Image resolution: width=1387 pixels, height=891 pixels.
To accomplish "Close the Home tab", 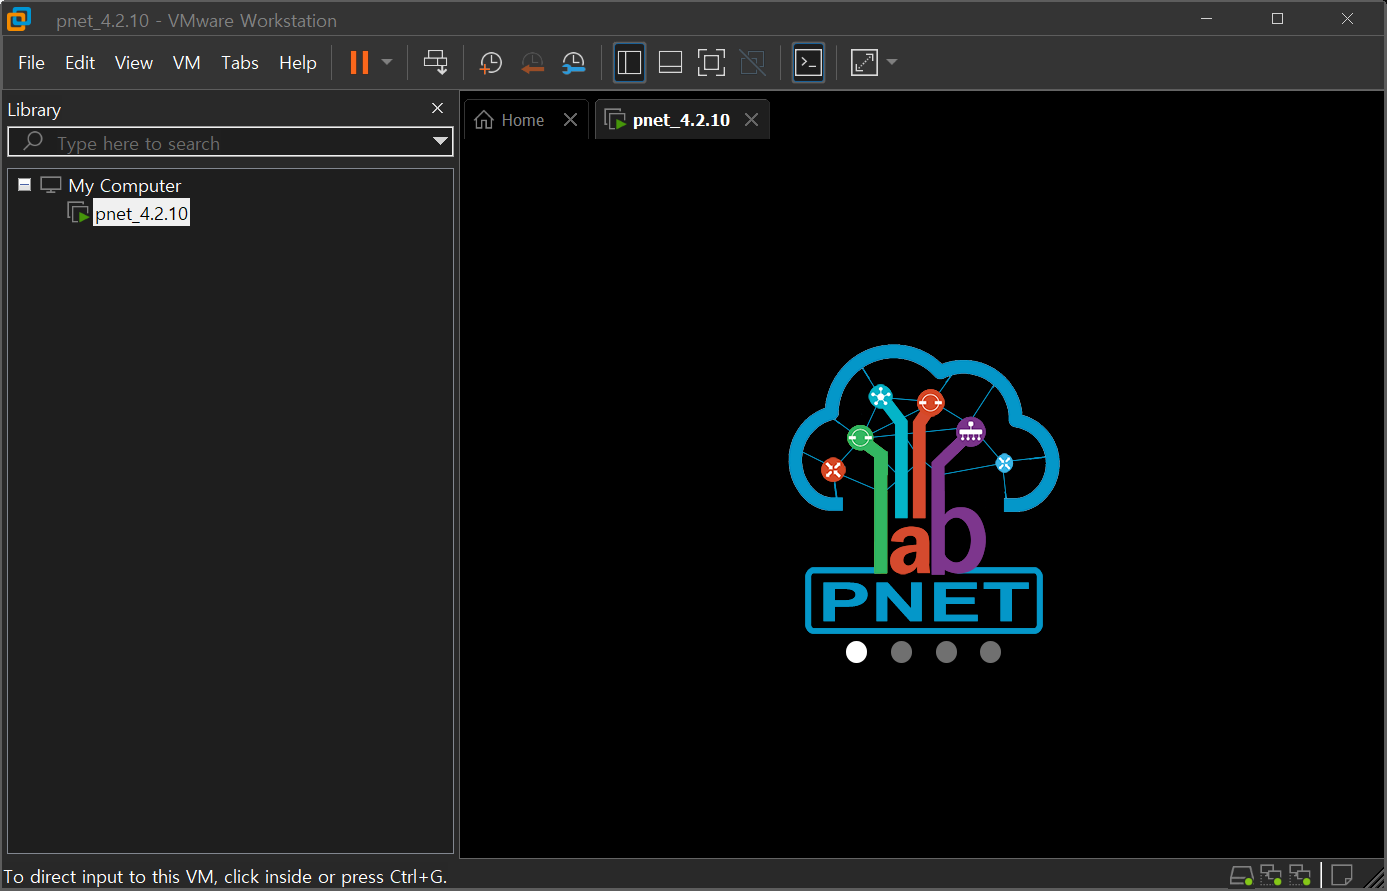I will click(570, 120).
